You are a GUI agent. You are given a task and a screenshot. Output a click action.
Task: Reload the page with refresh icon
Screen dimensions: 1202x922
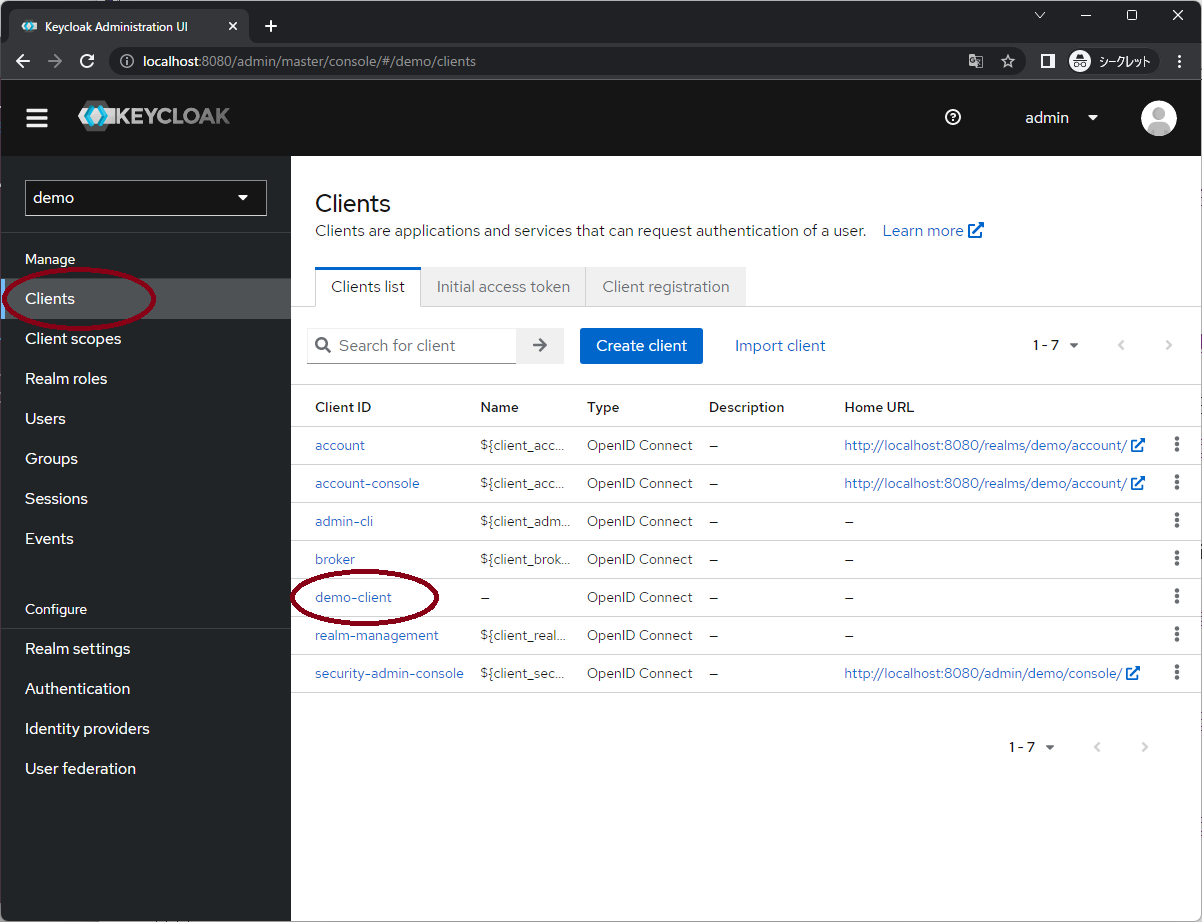(x=87, y=61)
